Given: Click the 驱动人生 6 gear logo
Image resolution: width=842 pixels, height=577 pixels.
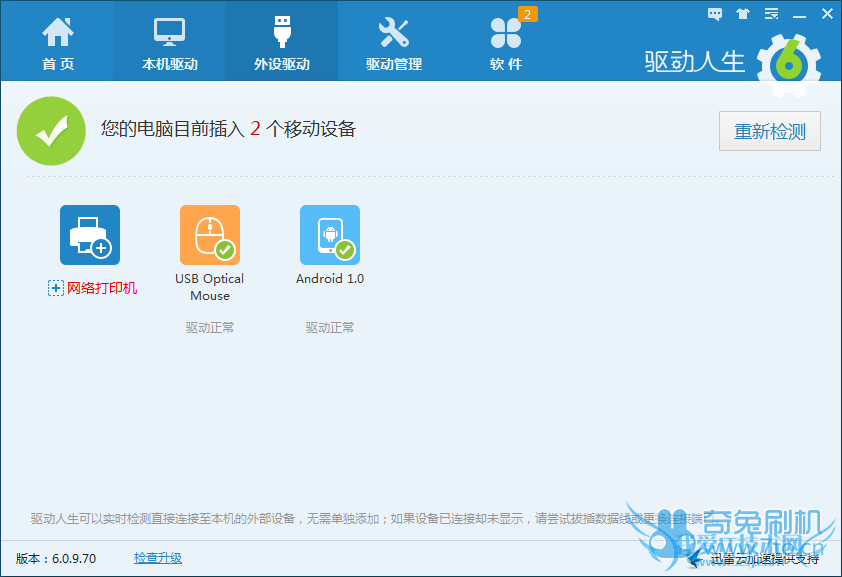Looking at the screenshot, I should point(788,65).
